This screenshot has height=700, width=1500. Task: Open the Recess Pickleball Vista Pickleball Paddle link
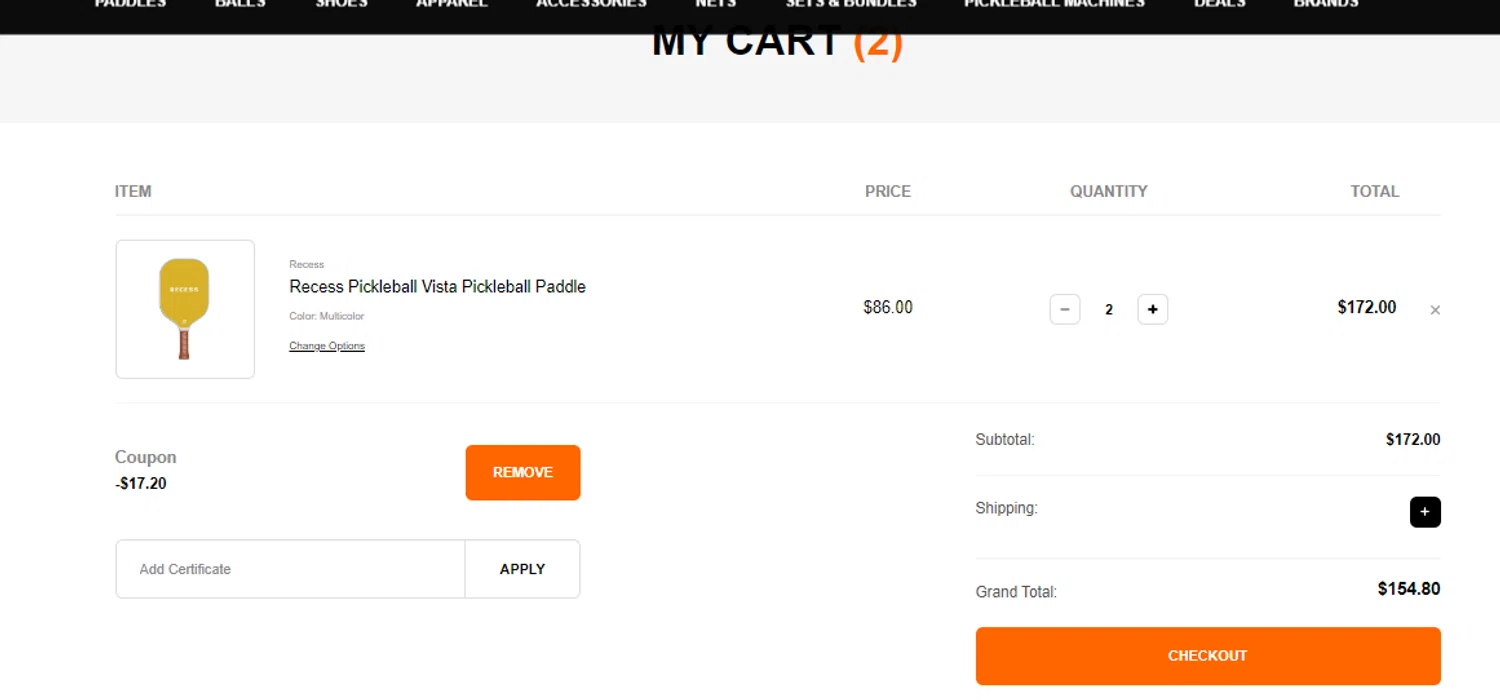(x=437, y=287)
